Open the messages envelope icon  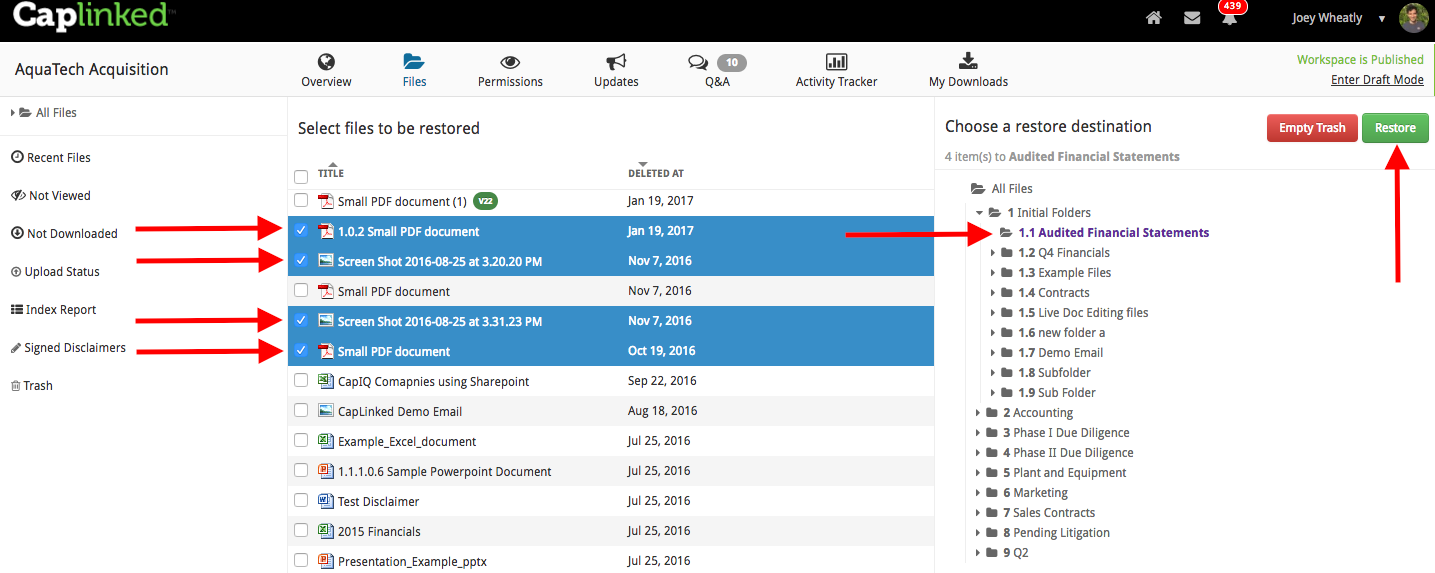point(1192,18)
